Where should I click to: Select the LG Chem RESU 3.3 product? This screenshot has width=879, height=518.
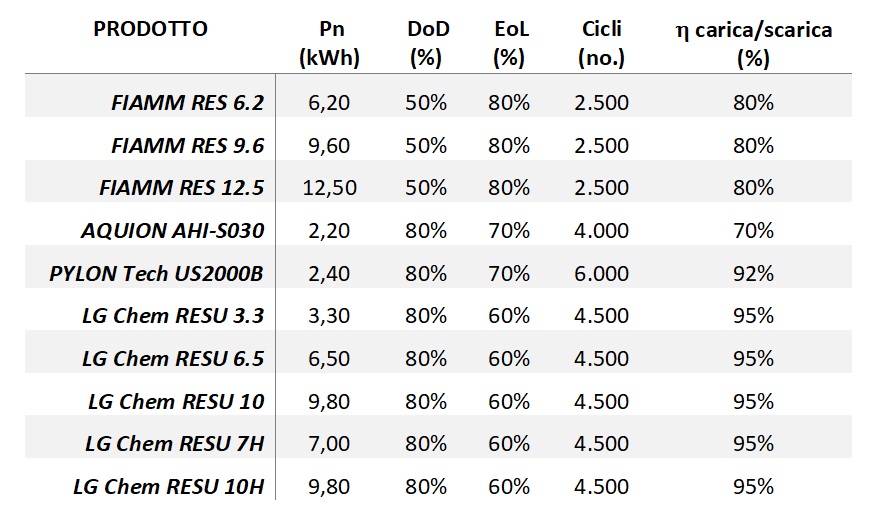(x=173, y=316)
